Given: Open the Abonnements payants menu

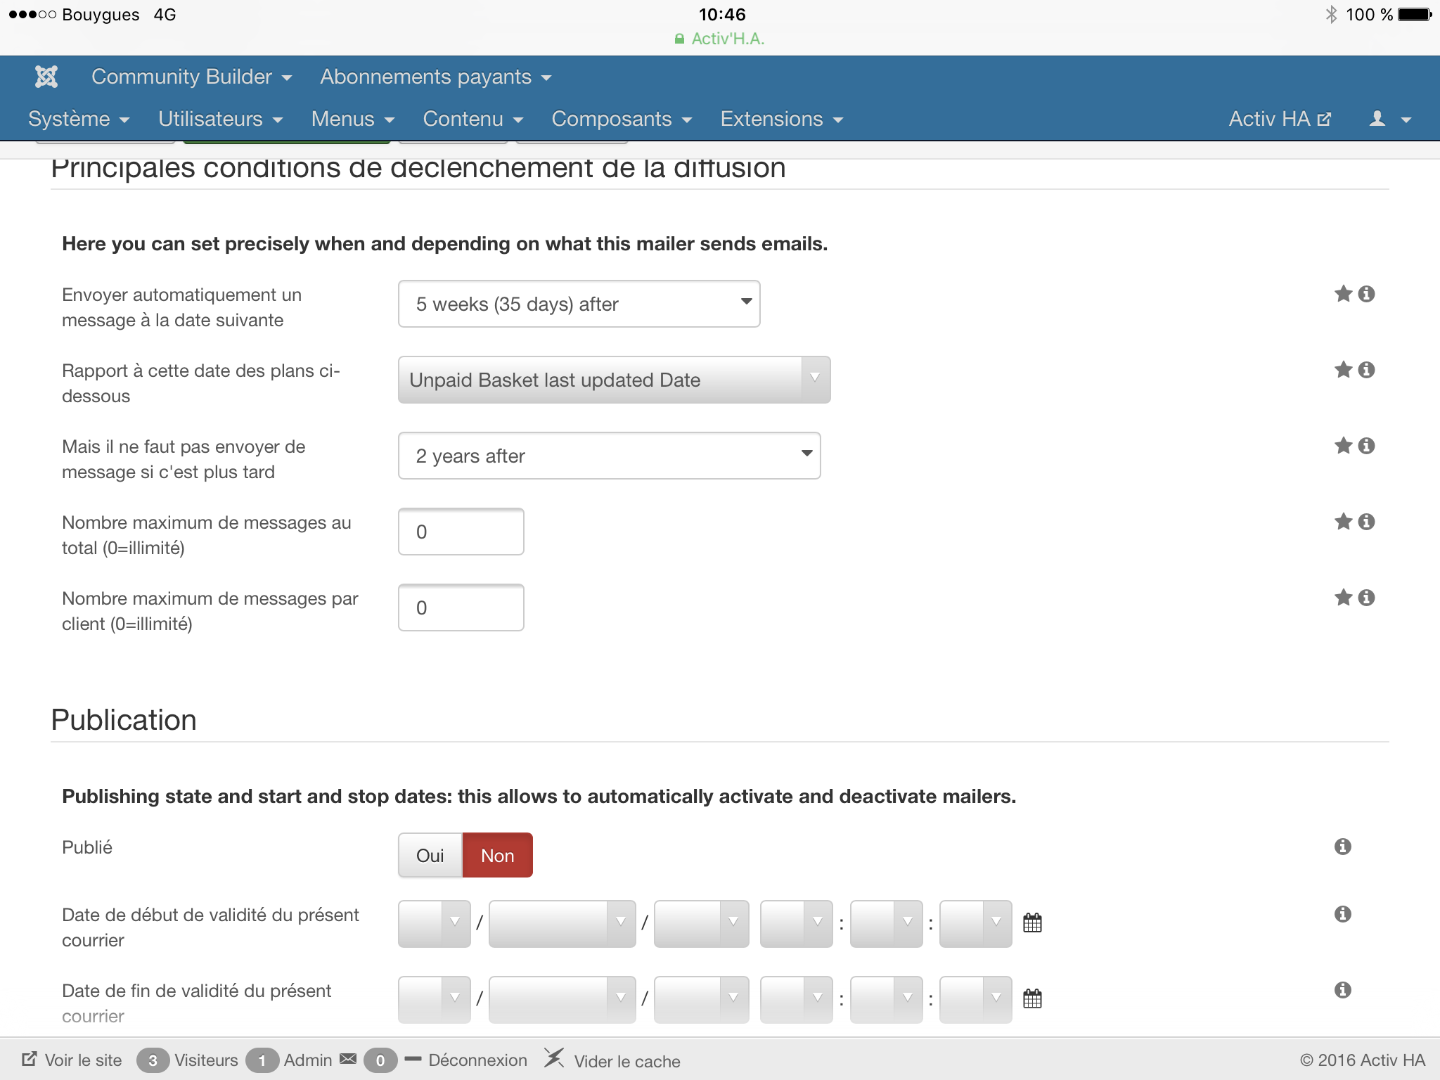Looking at the screenshot, I should tap(436, 77).
